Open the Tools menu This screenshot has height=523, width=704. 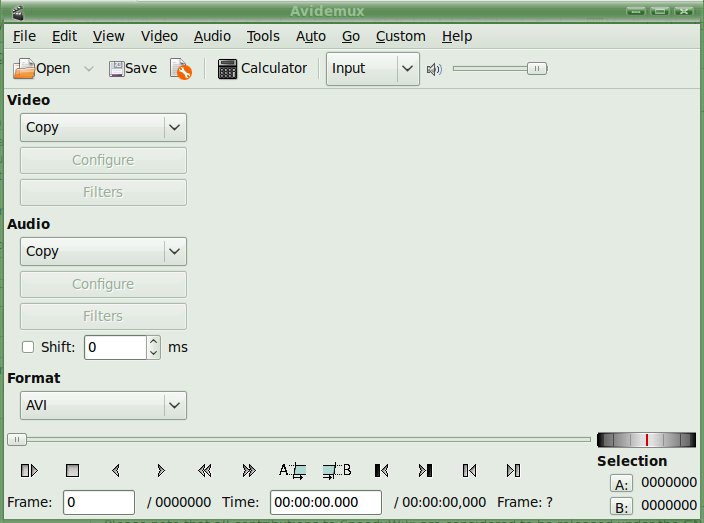pyautogui.click(x=263, y=36)
